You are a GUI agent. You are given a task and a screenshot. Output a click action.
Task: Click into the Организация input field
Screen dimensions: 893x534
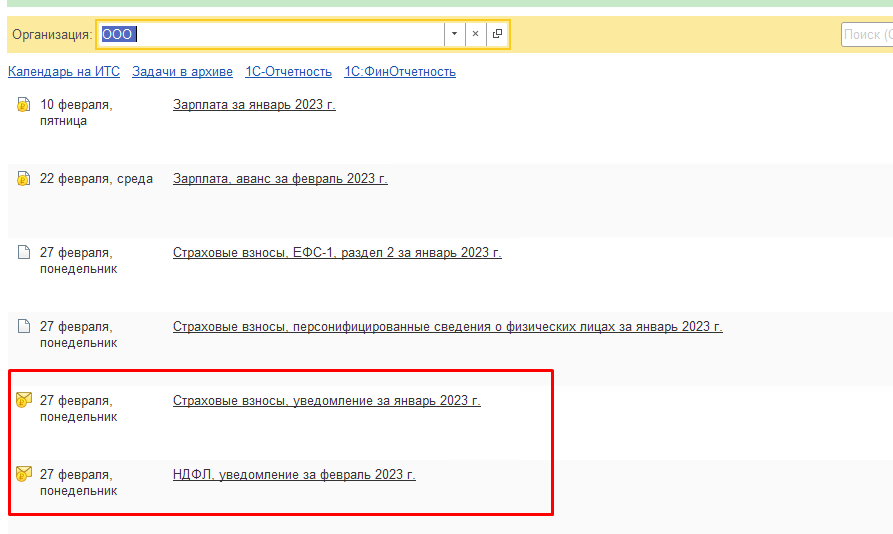[x=280, y=34]
